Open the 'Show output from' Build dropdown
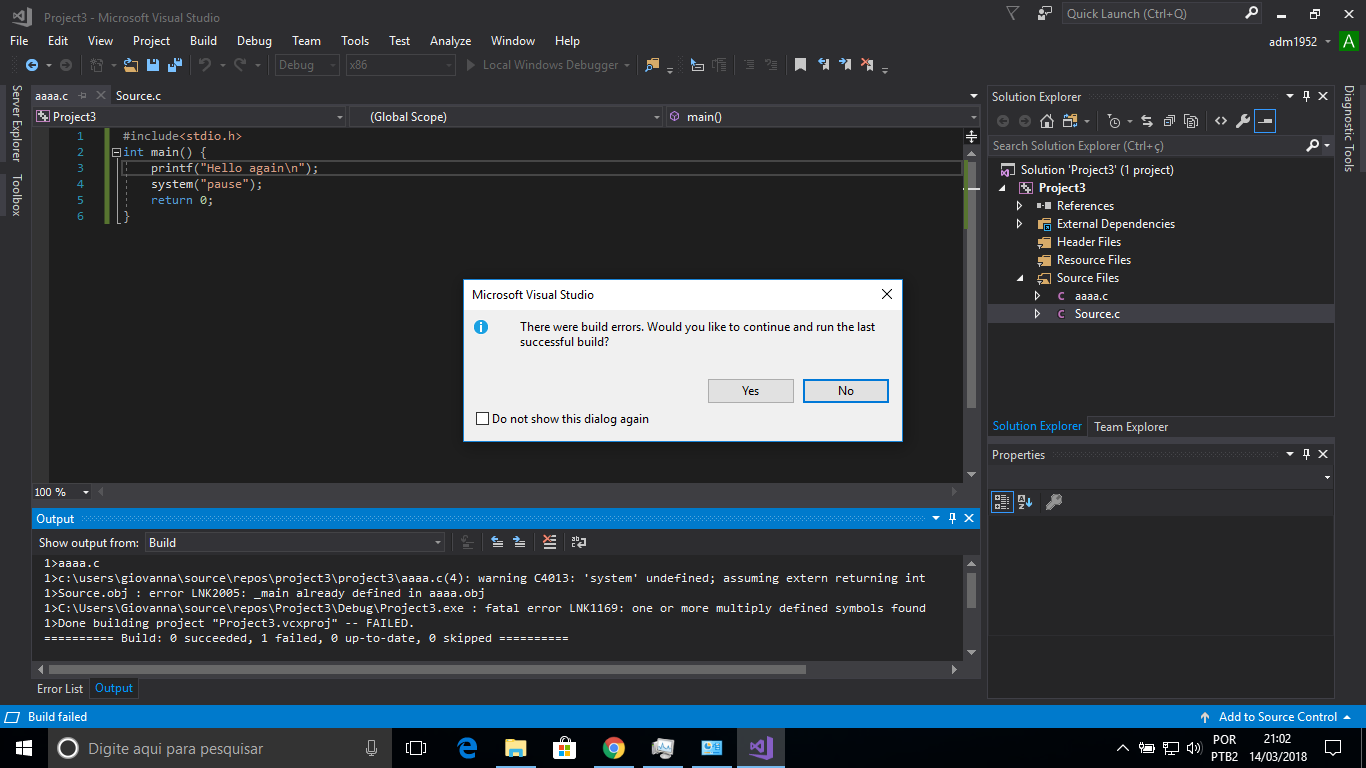The image size is (1366, 768). [x=295, y=543]
